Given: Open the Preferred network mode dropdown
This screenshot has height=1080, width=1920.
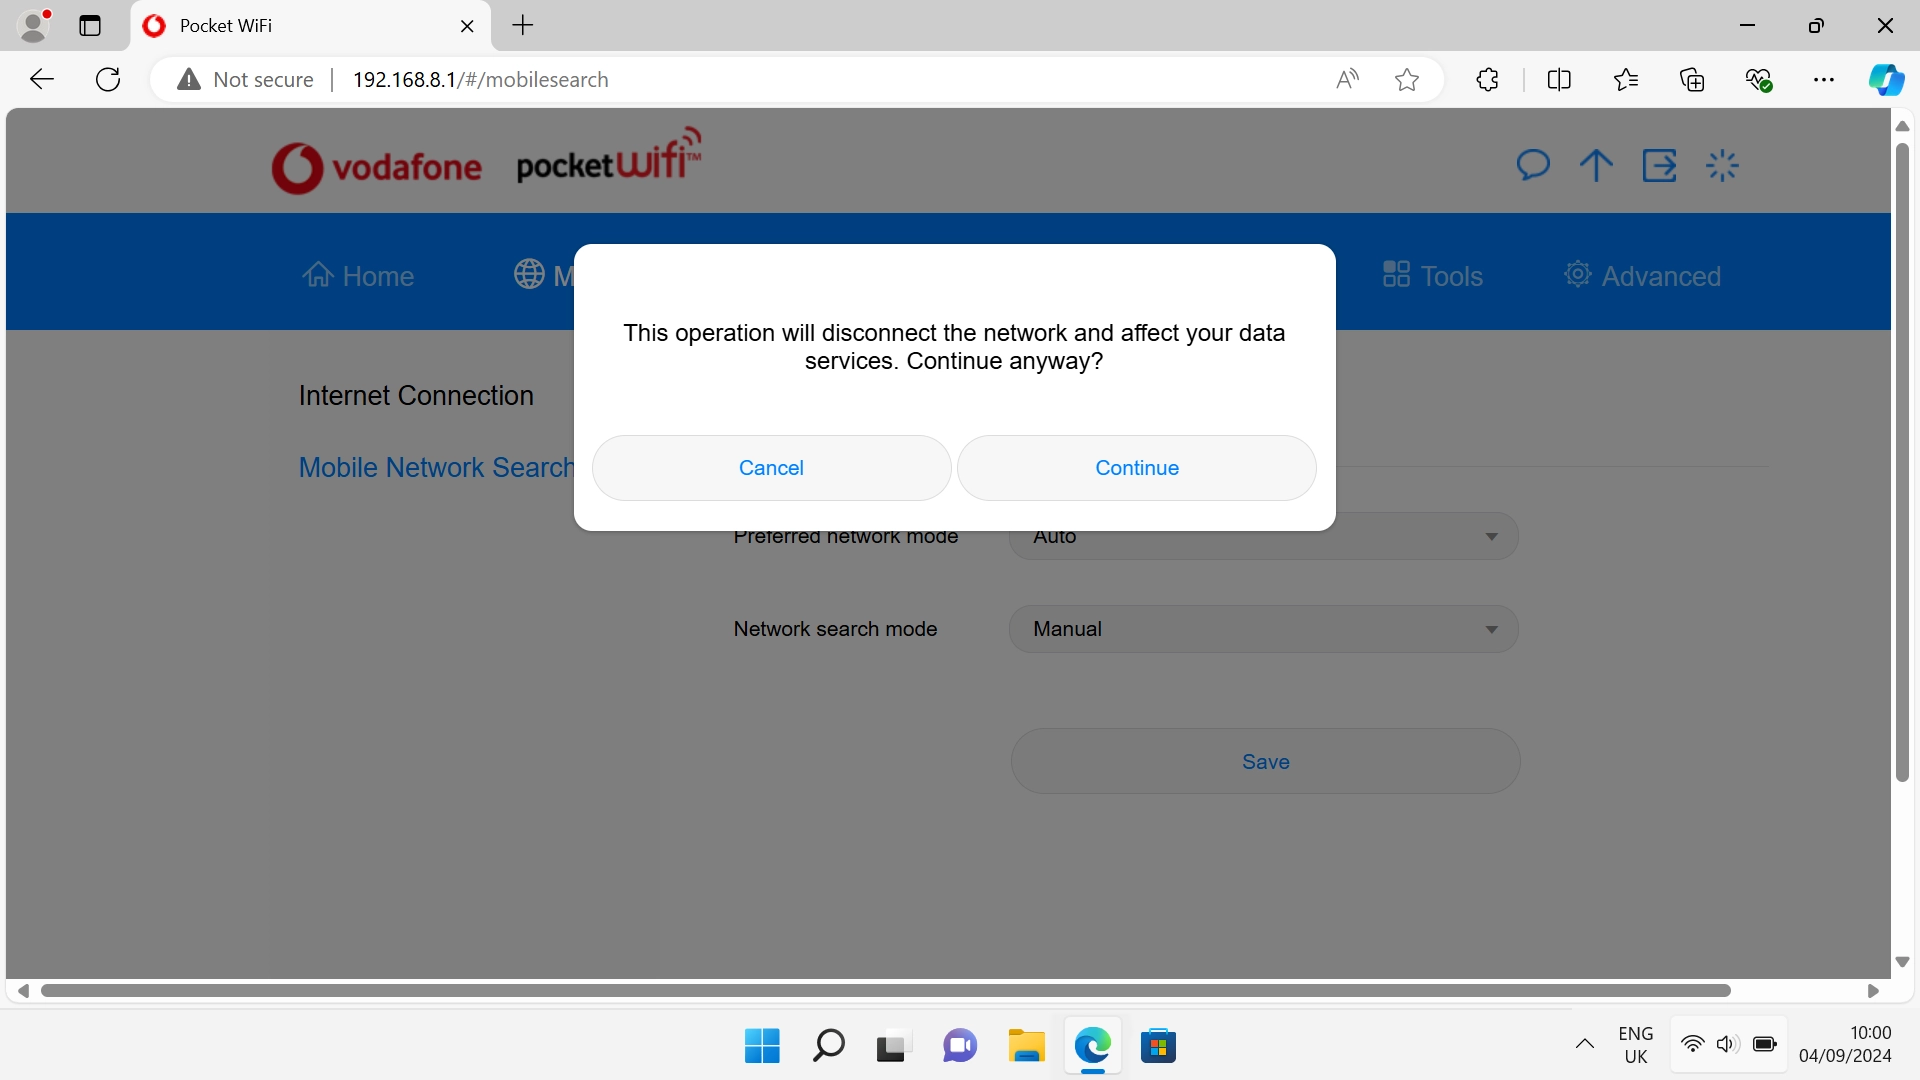Looking at the screenshot, I should point(1263,536).
